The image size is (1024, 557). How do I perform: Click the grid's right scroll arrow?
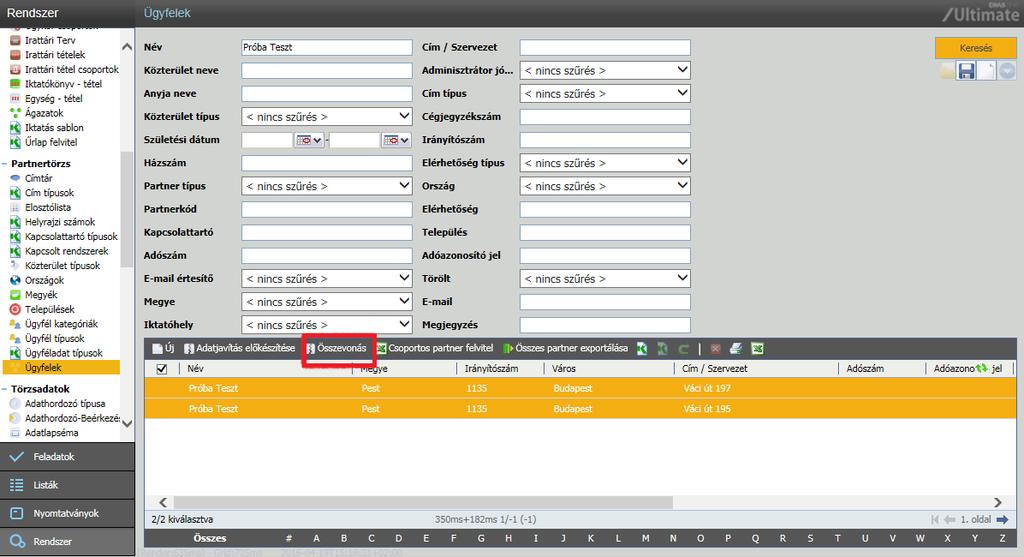[x=998, y=502]
